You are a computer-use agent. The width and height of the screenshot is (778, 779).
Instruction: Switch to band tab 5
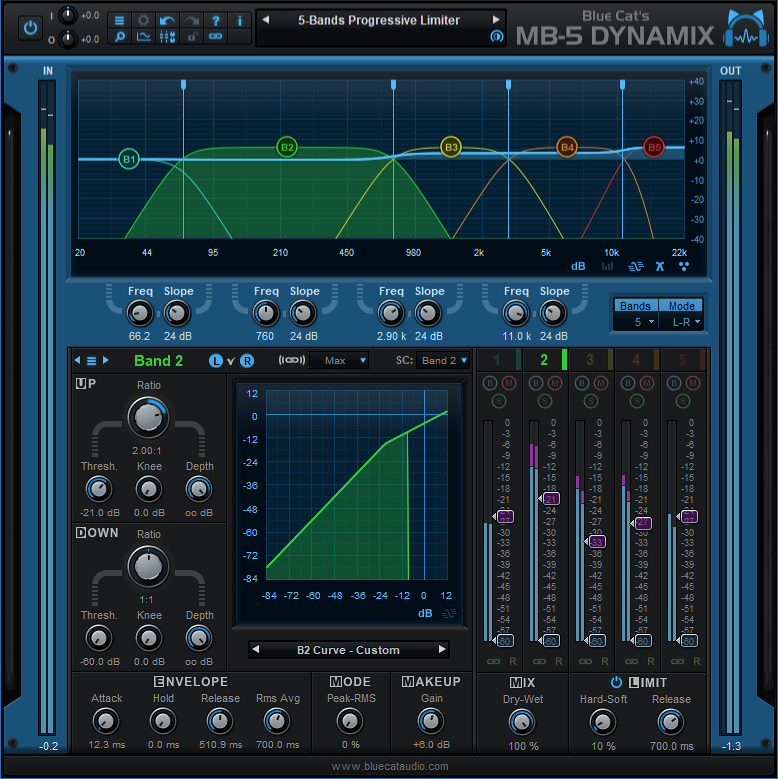click(x=683, y=360)
